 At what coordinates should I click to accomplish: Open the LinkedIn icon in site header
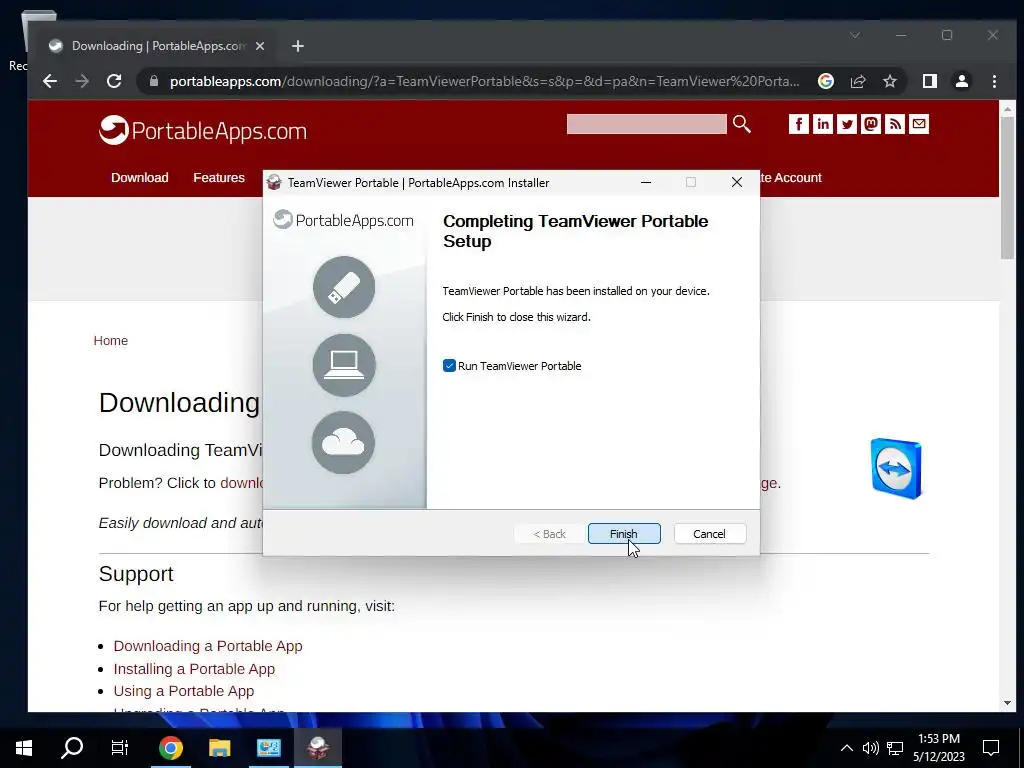pos(823,124)
